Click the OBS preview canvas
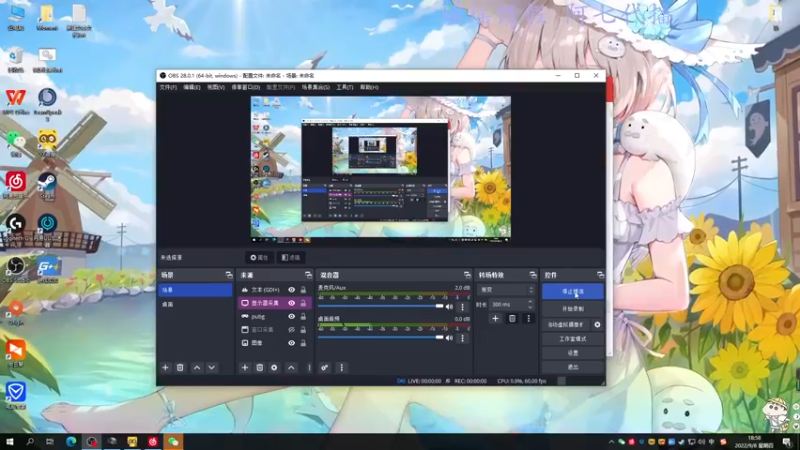 (381, 169)
